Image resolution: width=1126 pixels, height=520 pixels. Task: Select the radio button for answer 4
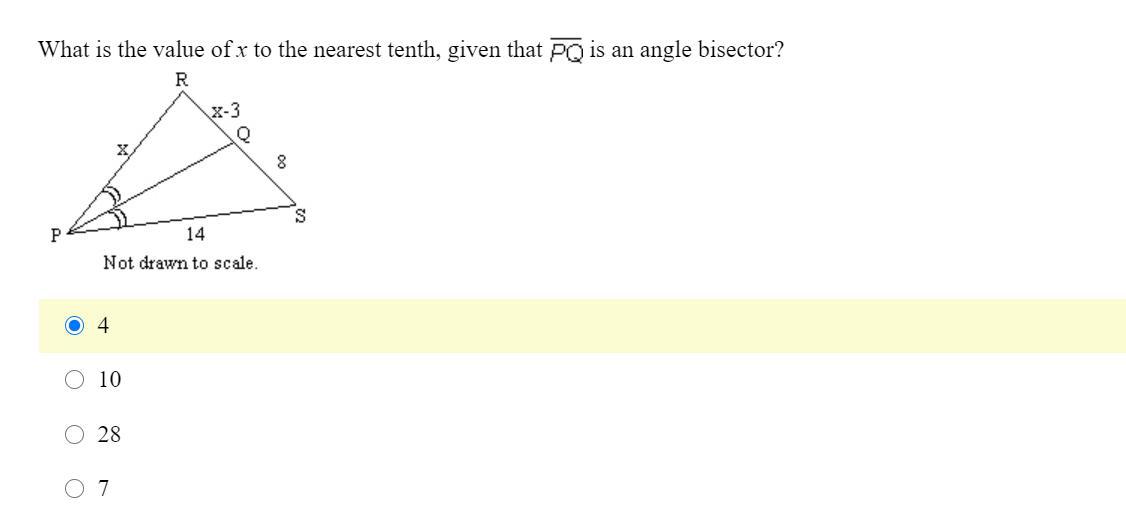pos(73,326)
